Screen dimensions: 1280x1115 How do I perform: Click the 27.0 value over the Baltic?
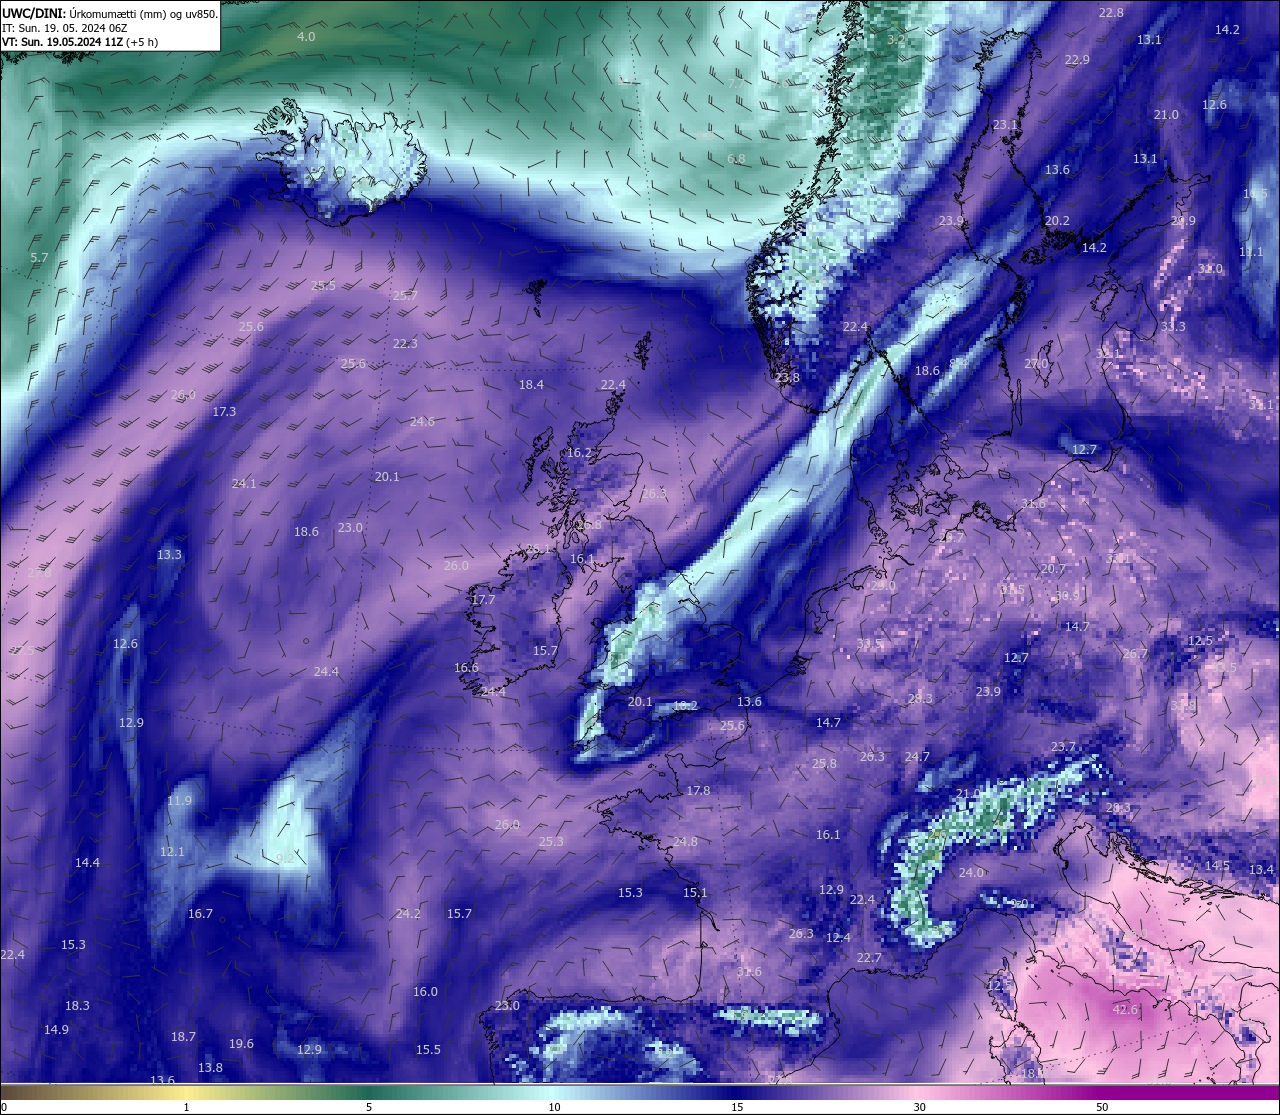1036,363
